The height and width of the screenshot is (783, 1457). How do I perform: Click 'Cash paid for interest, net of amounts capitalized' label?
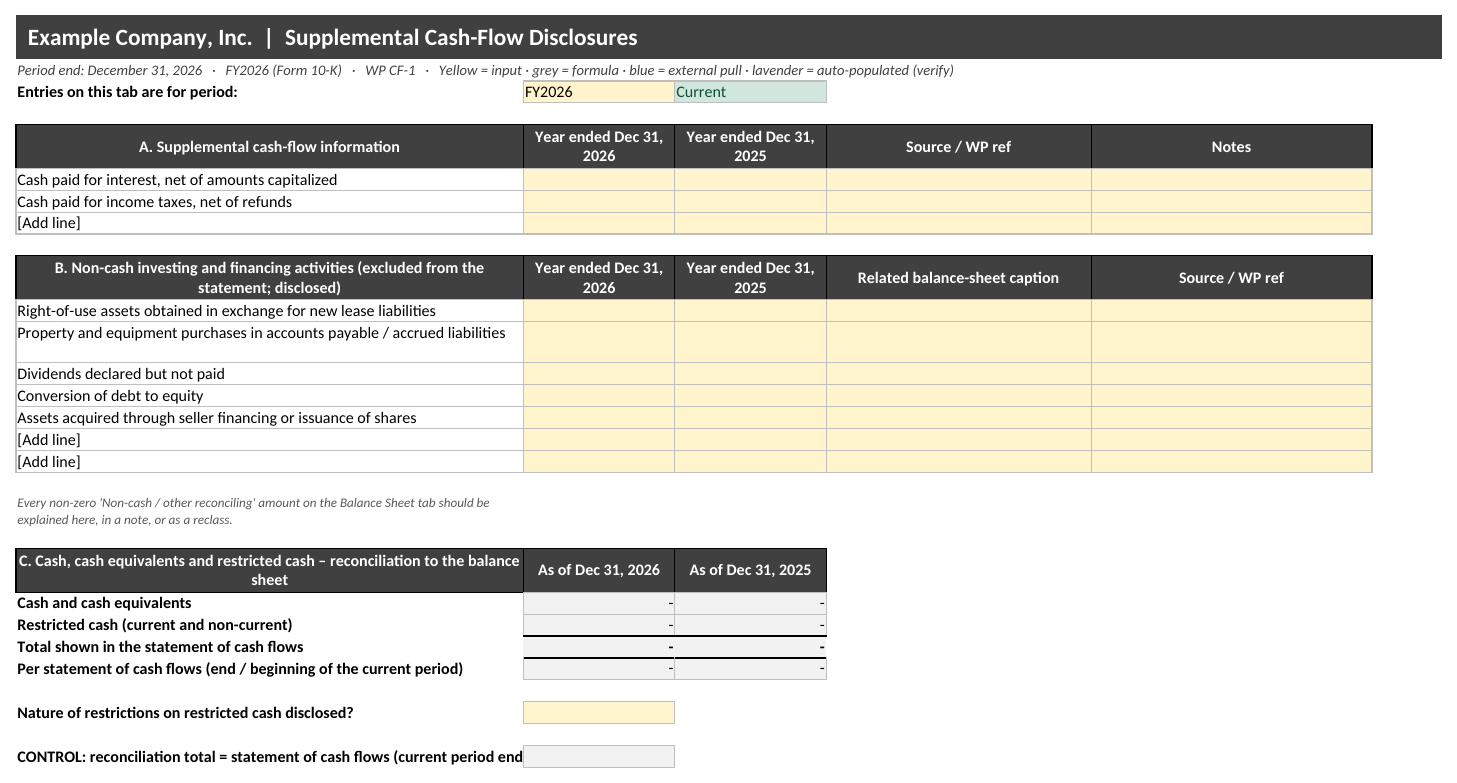click(177, 180)
